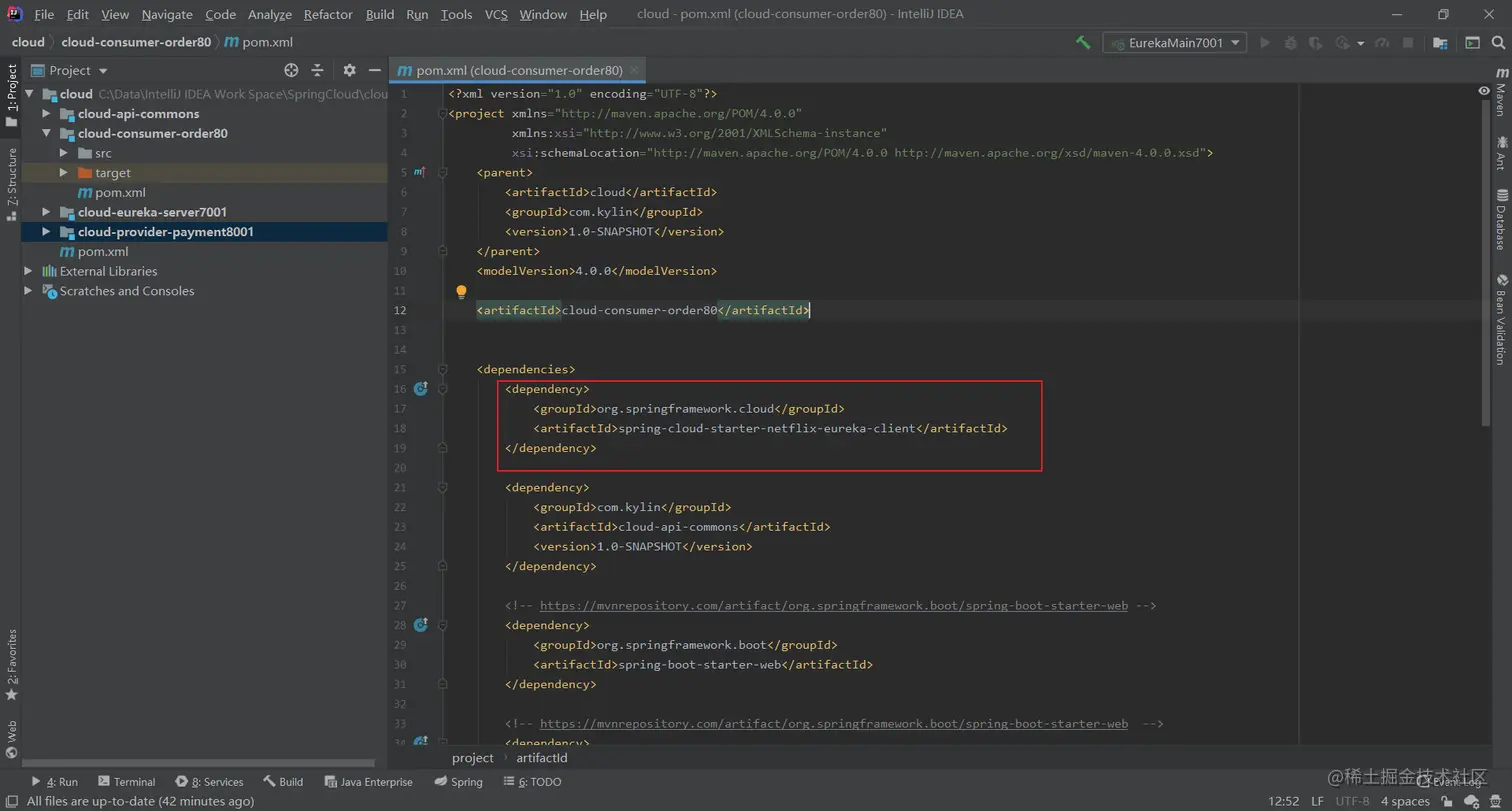
Task: Open the Analyze menu
Action: tap(269, 14)
